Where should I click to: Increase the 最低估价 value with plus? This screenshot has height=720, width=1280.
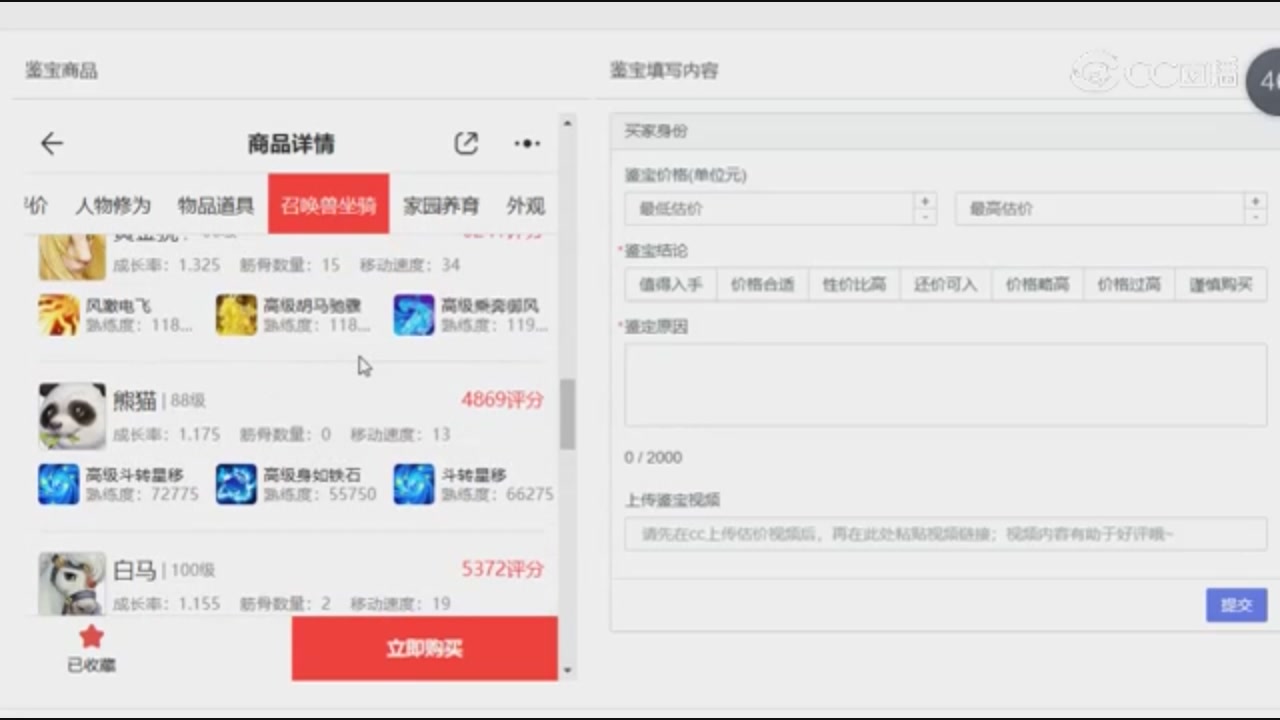925,201
